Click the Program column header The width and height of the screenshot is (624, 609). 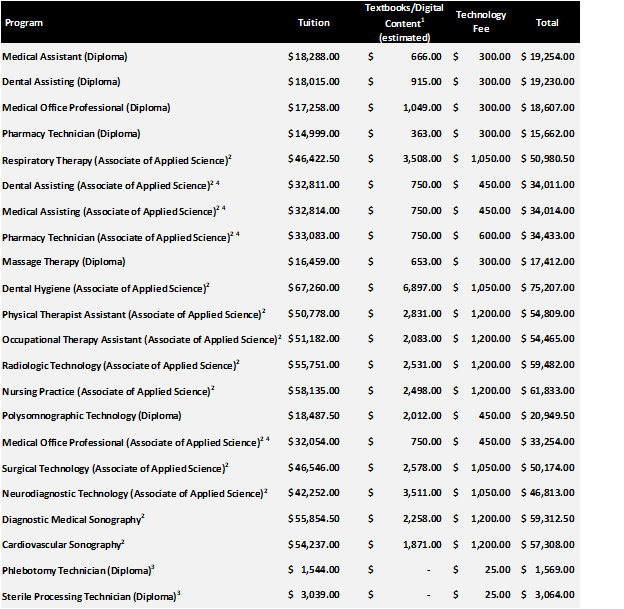[x=23, y=22]
